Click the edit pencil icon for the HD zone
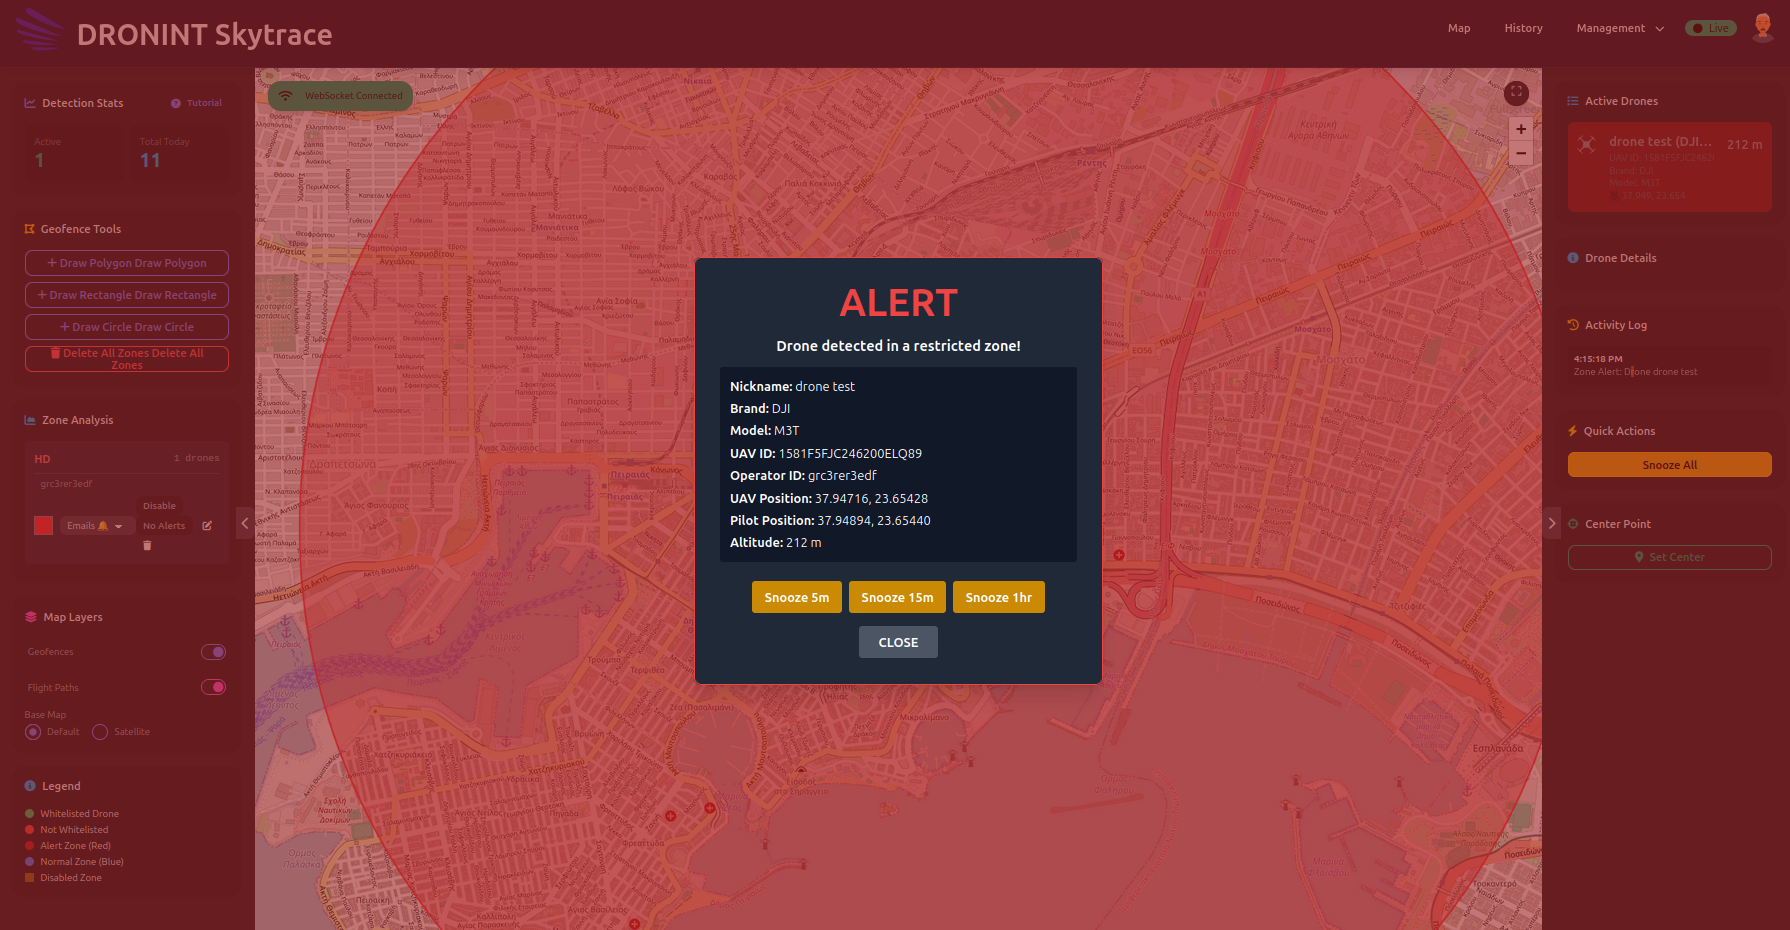Viewport: 1790px width, 930px height. click(x=207, y=525)
